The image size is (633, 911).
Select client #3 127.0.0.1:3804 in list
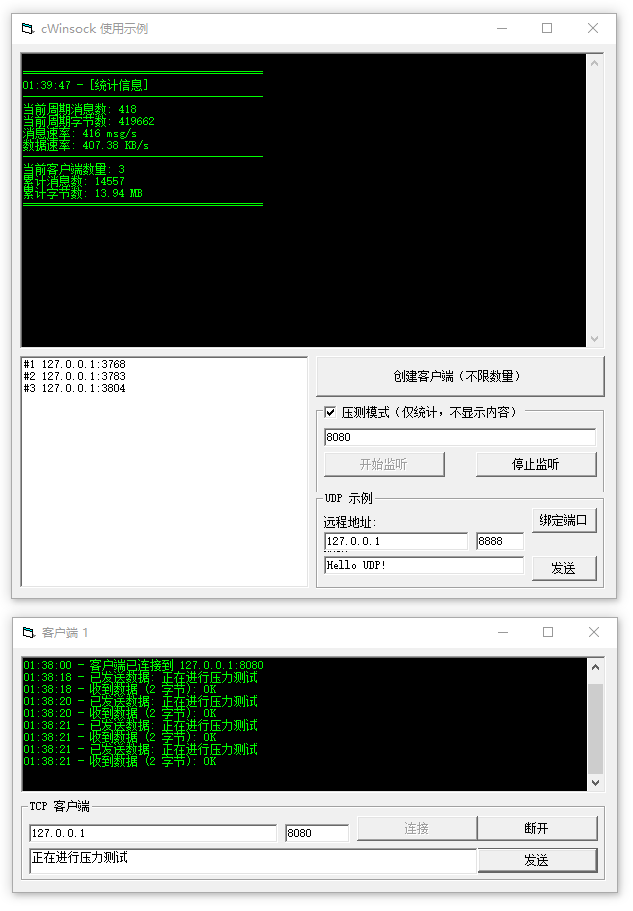click(x=75, y=388)
